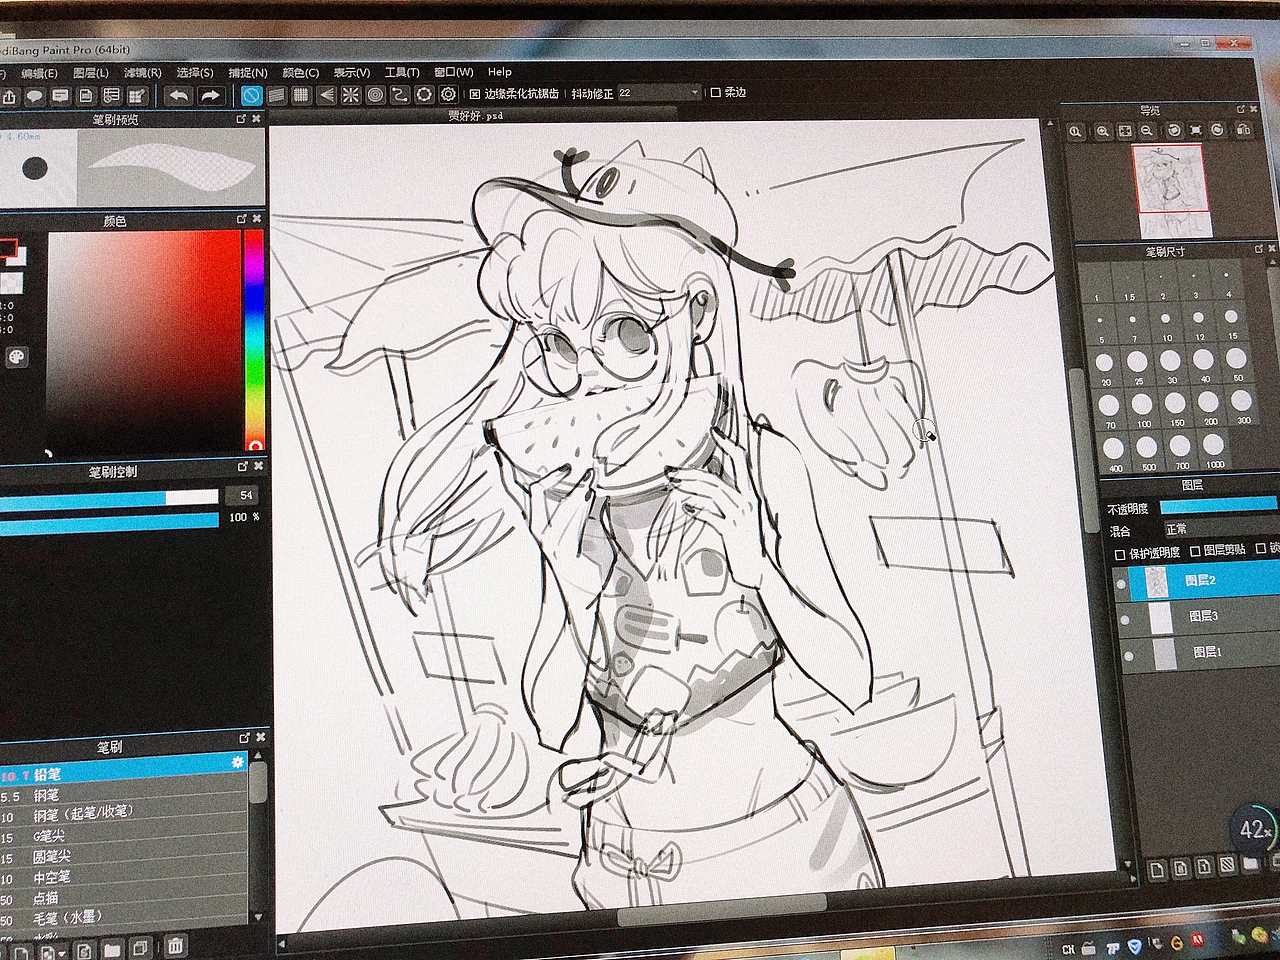The height and width of the screenshot is (960, 1280).
Task: Toggle the 保护透明度 checkbox
Action: 1120,553
